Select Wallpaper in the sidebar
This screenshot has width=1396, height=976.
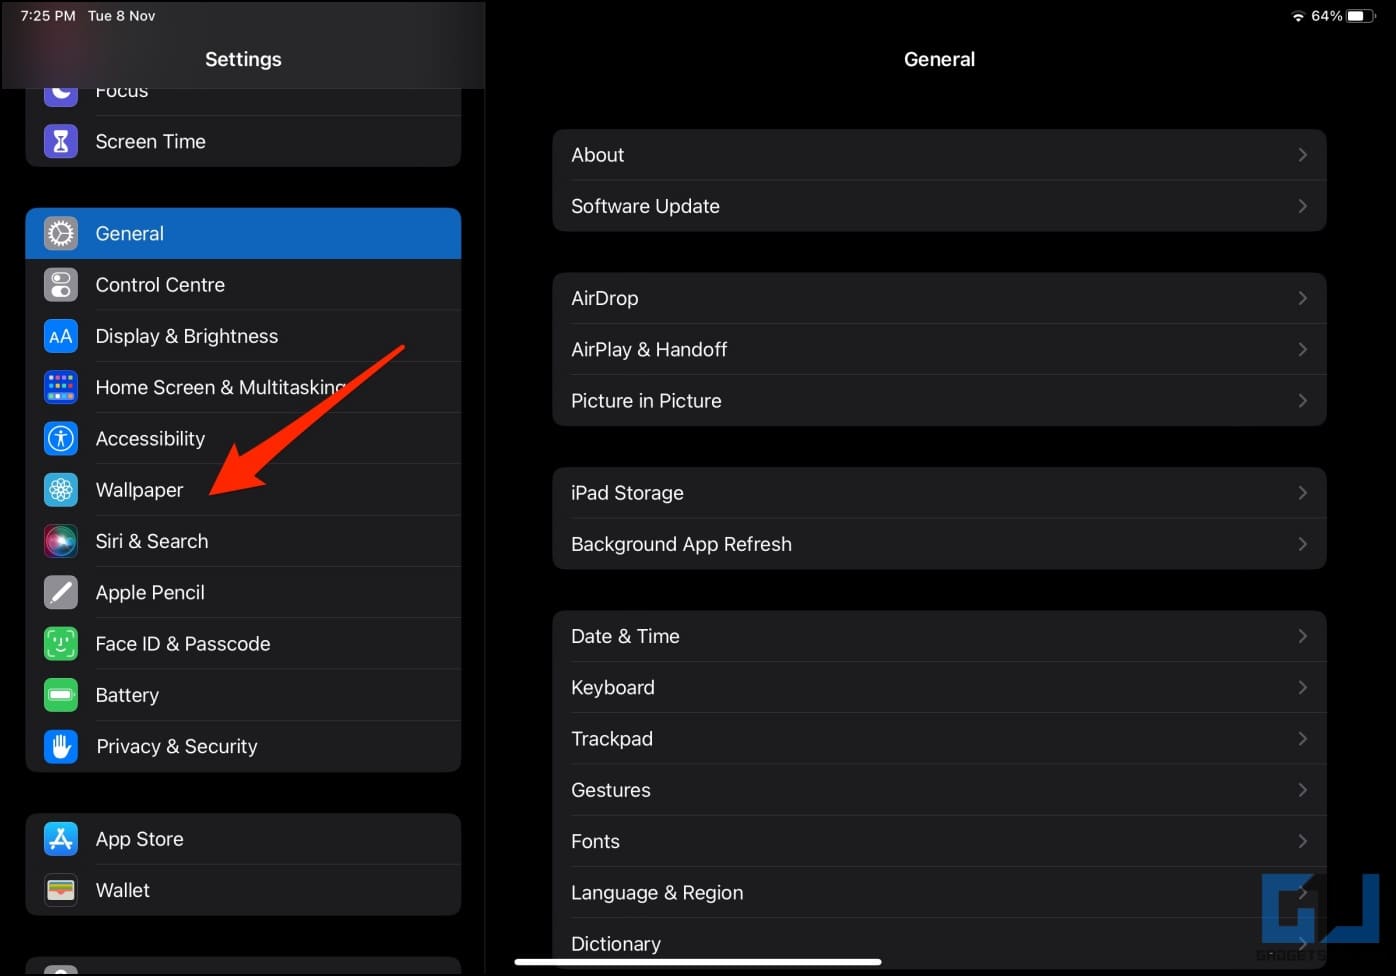click(243, 490)
